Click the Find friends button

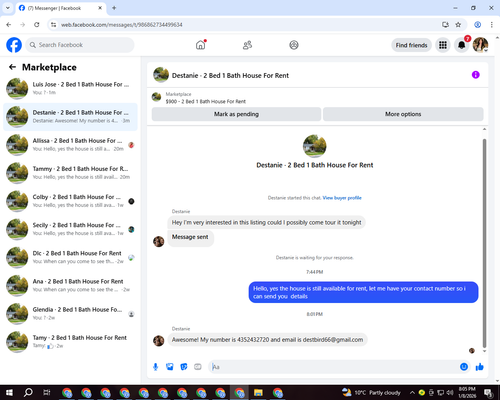click(x=411, y=45)
